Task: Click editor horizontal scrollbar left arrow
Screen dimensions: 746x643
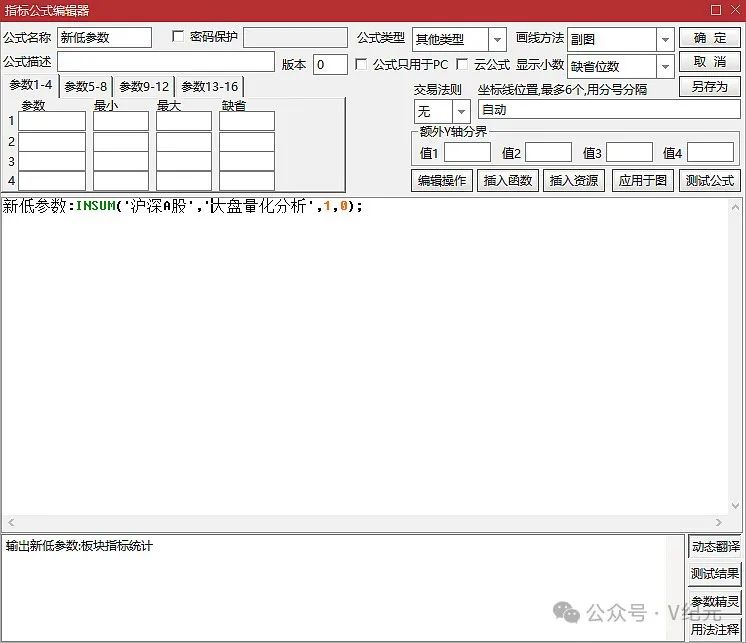Action: [11, 522]
